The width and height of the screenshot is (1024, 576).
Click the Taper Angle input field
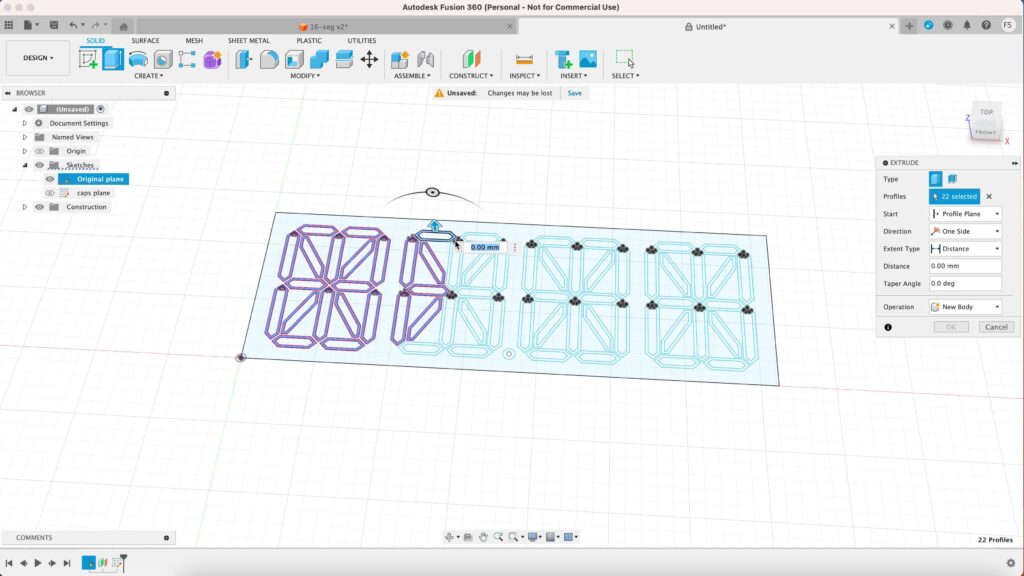[x=965, y=284]
